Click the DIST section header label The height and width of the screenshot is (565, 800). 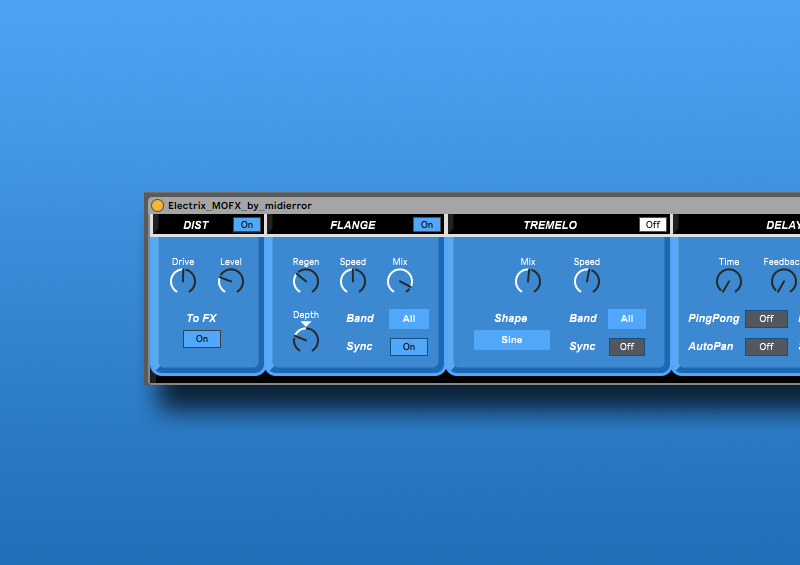click(196, 225)
